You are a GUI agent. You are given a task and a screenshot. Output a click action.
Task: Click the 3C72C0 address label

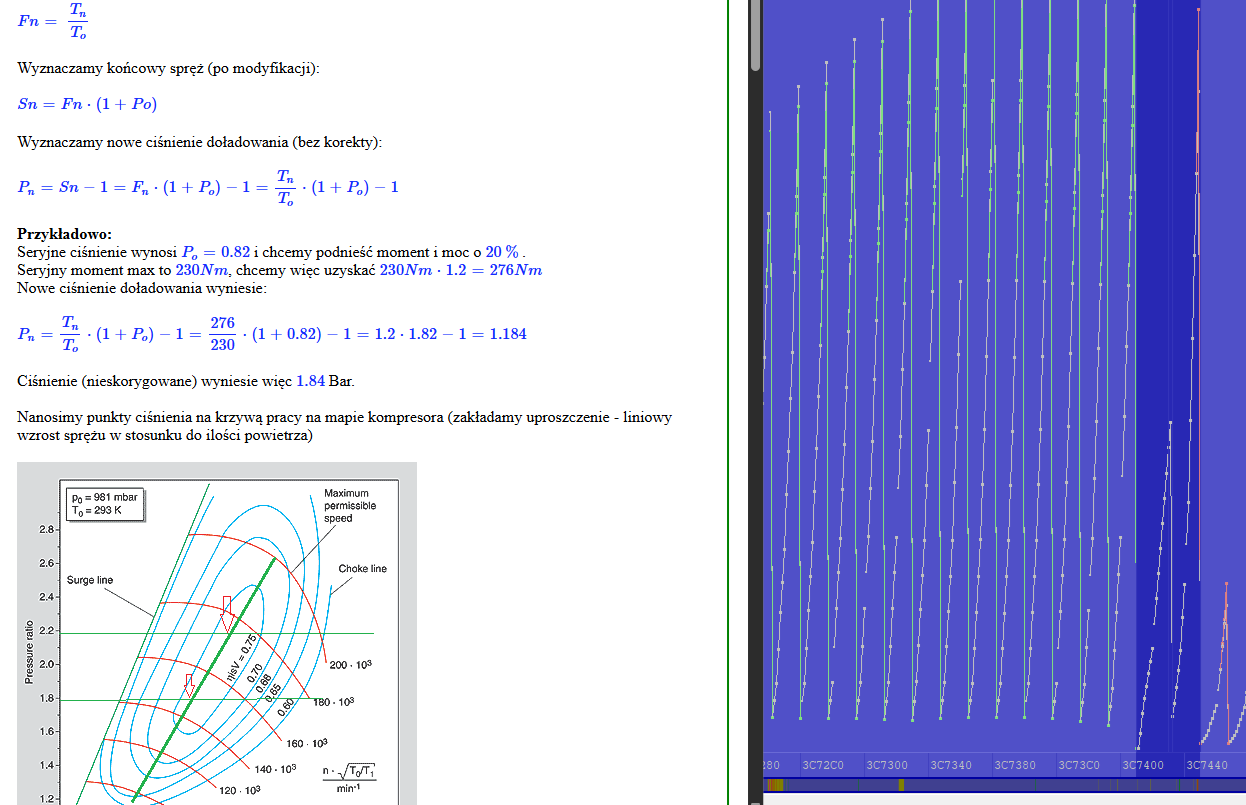coord(822,765)
